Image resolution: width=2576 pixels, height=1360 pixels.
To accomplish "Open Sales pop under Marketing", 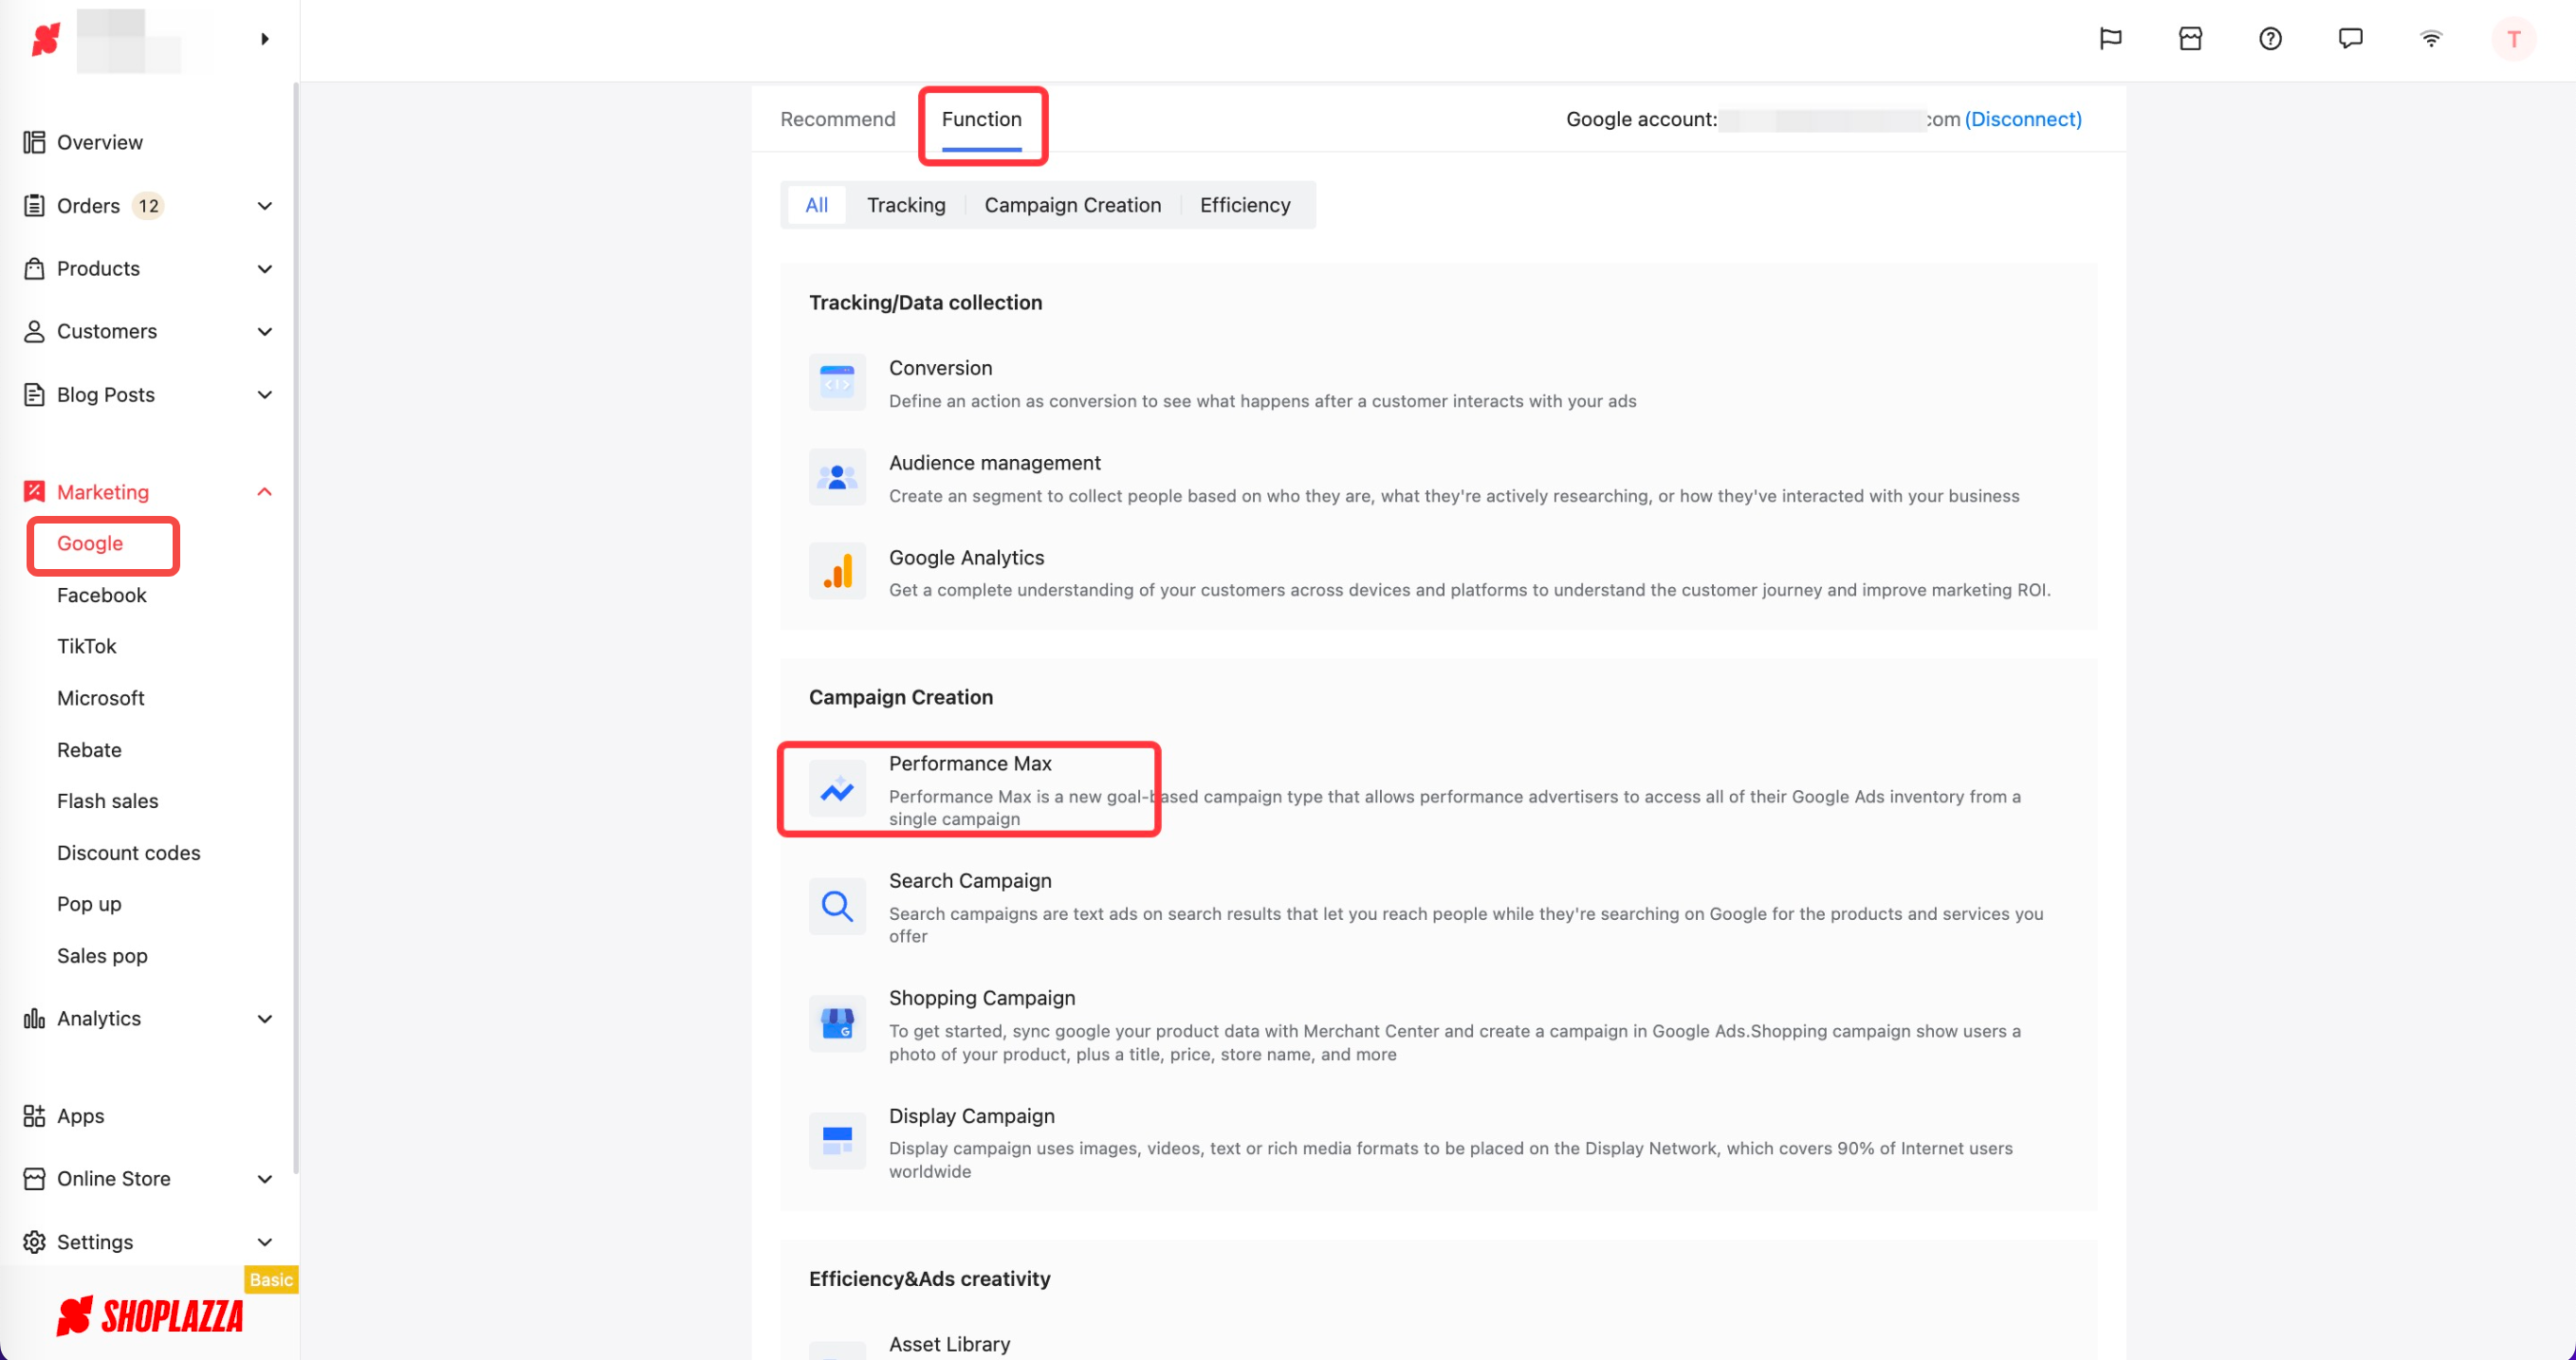I will [x=102, y=956].
